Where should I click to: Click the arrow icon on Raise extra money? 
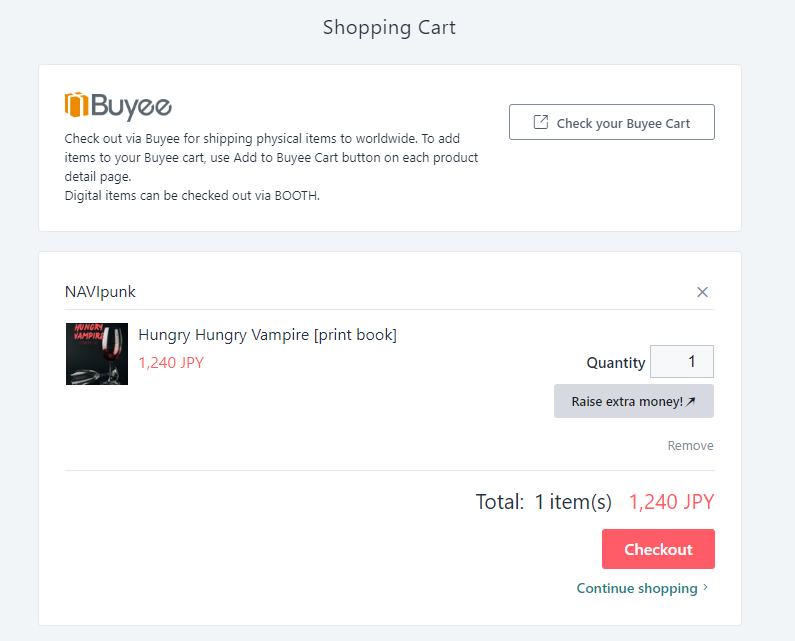pyautogui.click(x=690, y=401)
